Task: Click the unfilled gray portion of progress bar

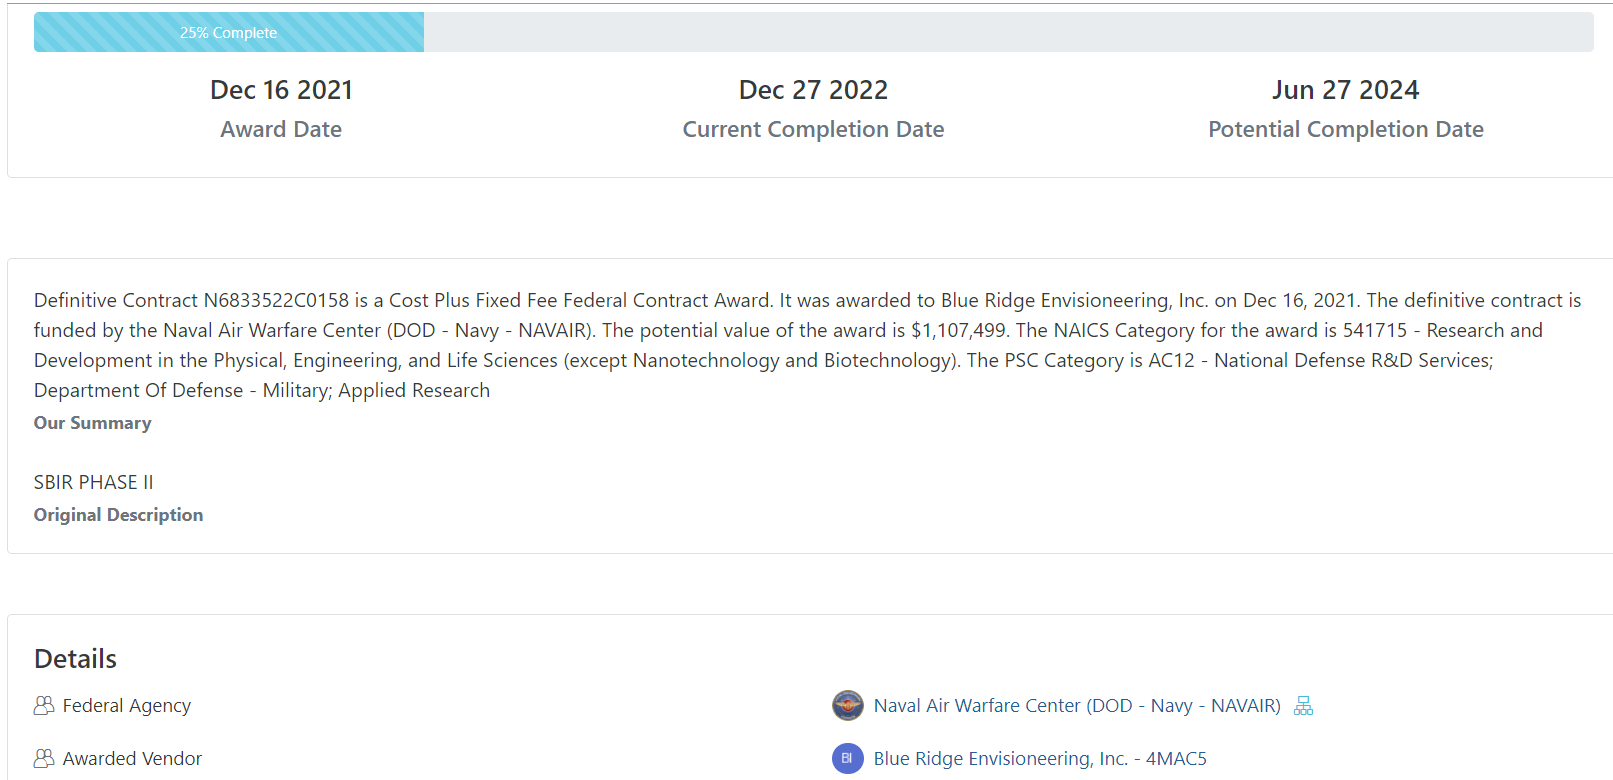Action: tap(1008, 33)
